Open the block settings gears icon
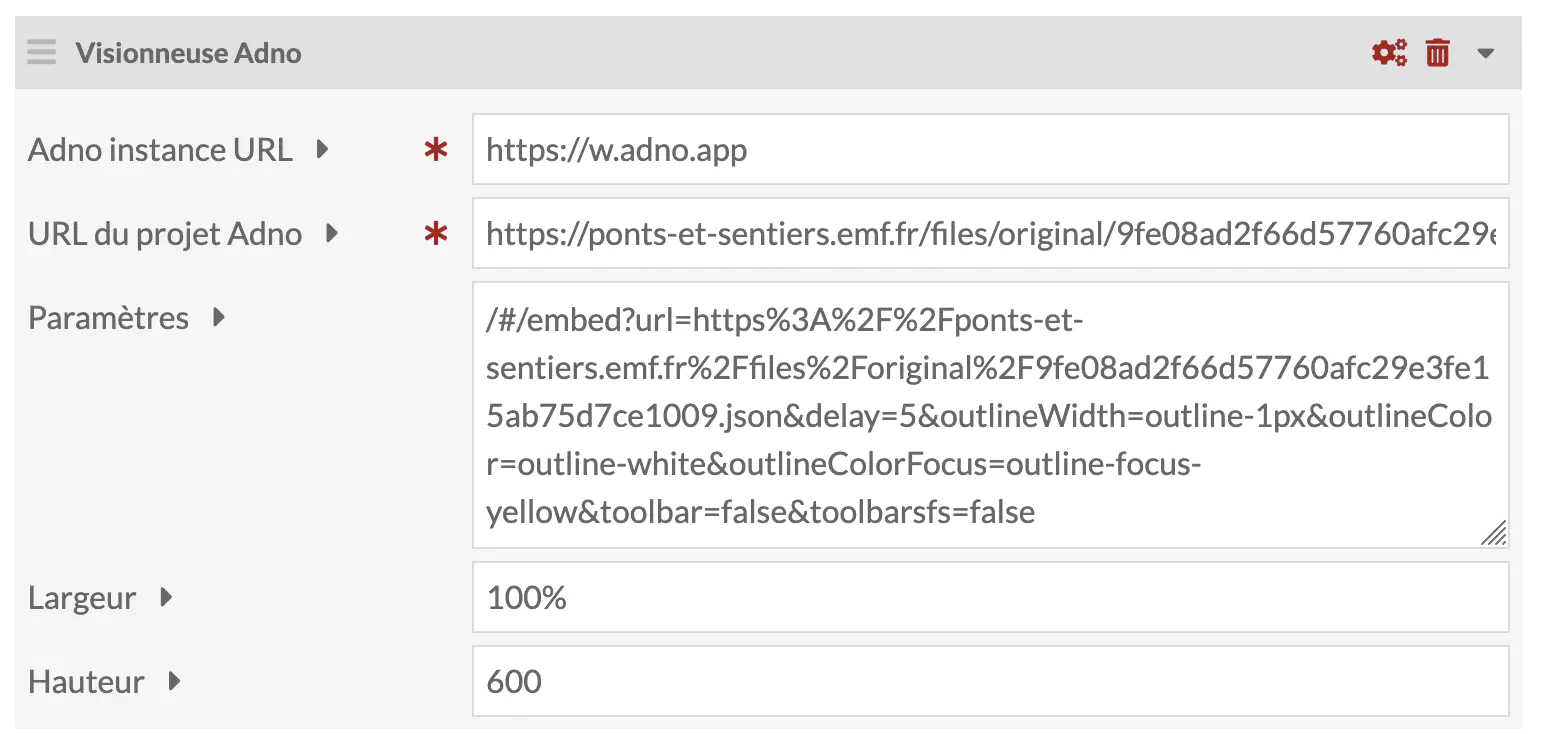1542x734 pixels. [x=1389, y=52]
